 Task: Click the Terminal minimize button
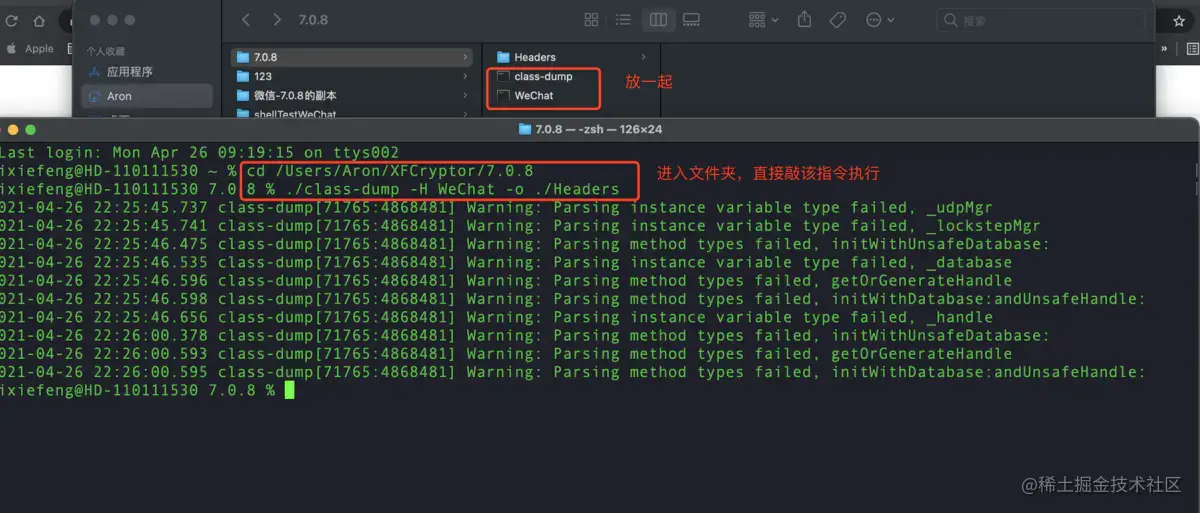[14, 129]
